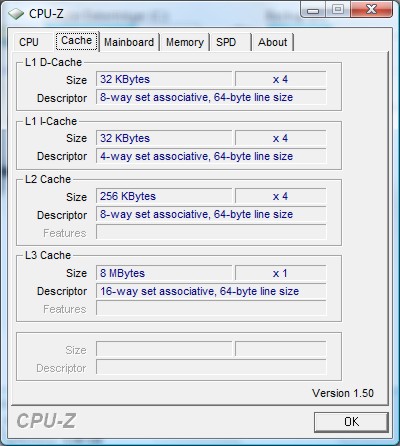400x446 pixels.
Task: Click the L1 D-Cache group label
Action: (53, 62)
